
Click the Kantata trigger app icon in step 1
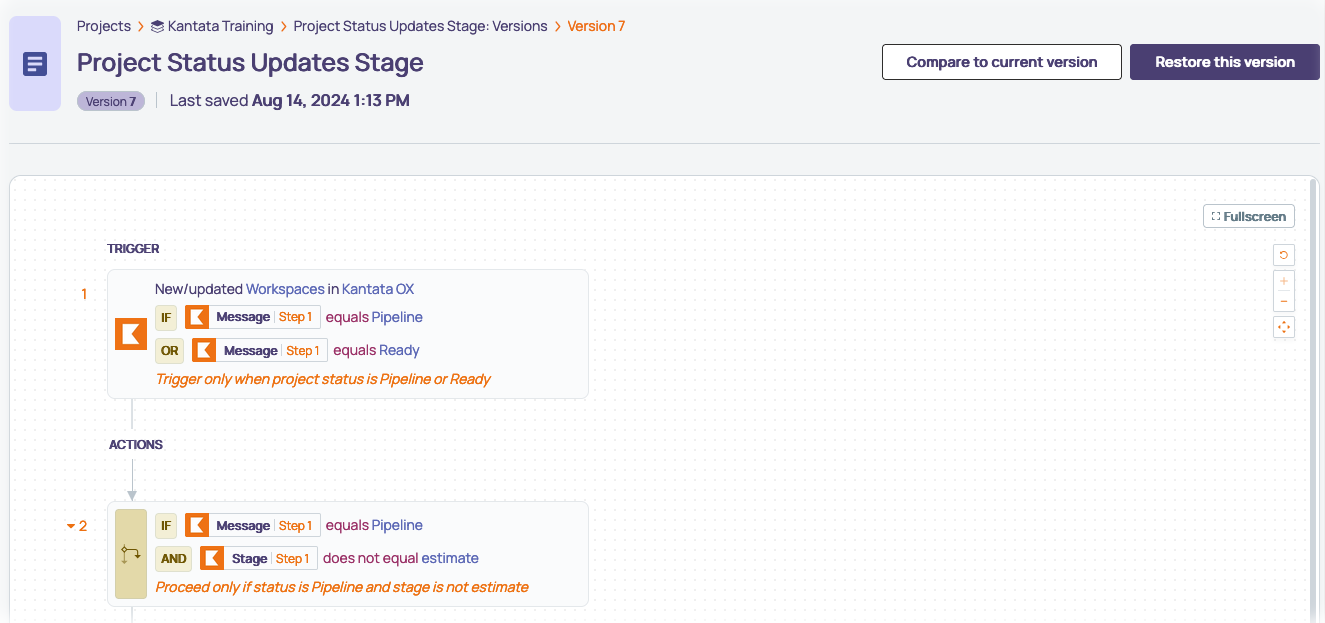point(131,334)
